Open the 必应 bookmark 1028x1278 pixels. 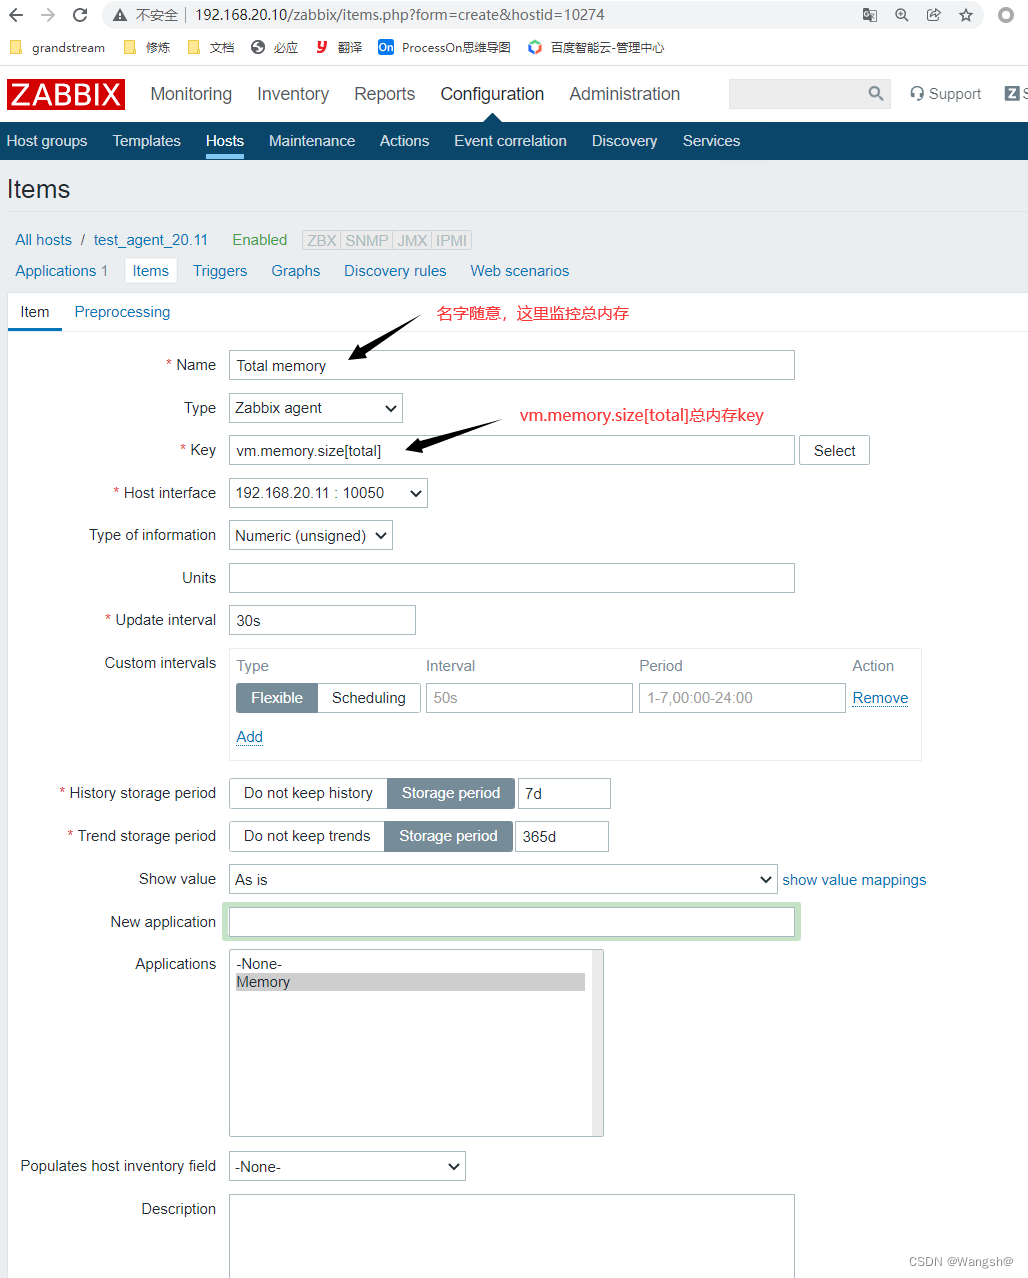pos(275,47)
